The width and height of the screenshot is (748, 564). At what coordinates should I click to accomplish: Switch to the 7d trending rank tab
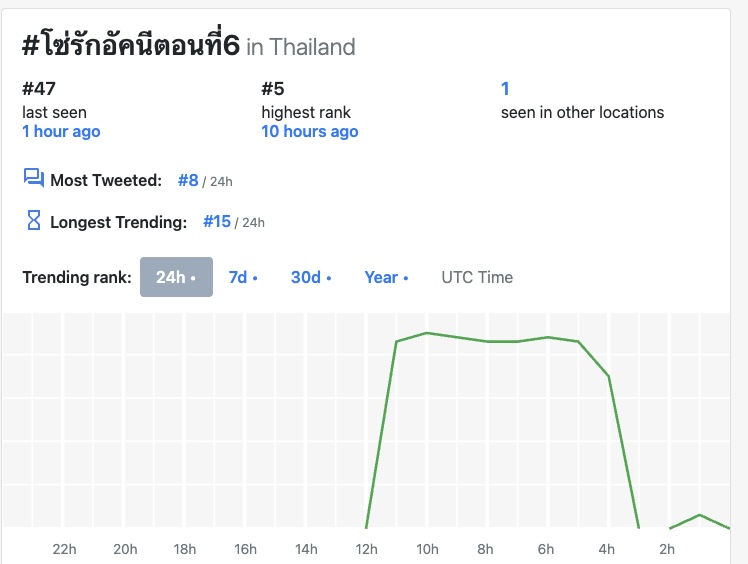coord(243,277)
